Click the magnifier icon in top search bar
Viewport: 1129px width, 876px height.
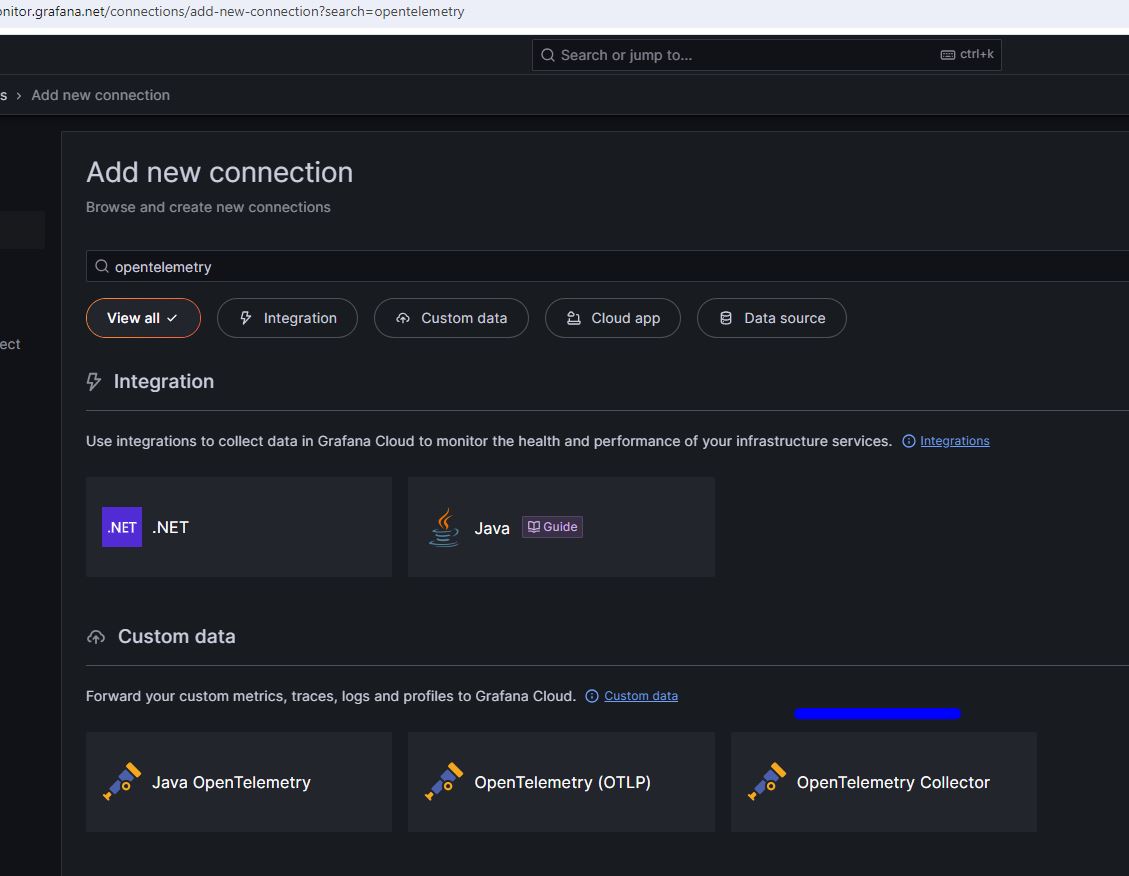548,55
